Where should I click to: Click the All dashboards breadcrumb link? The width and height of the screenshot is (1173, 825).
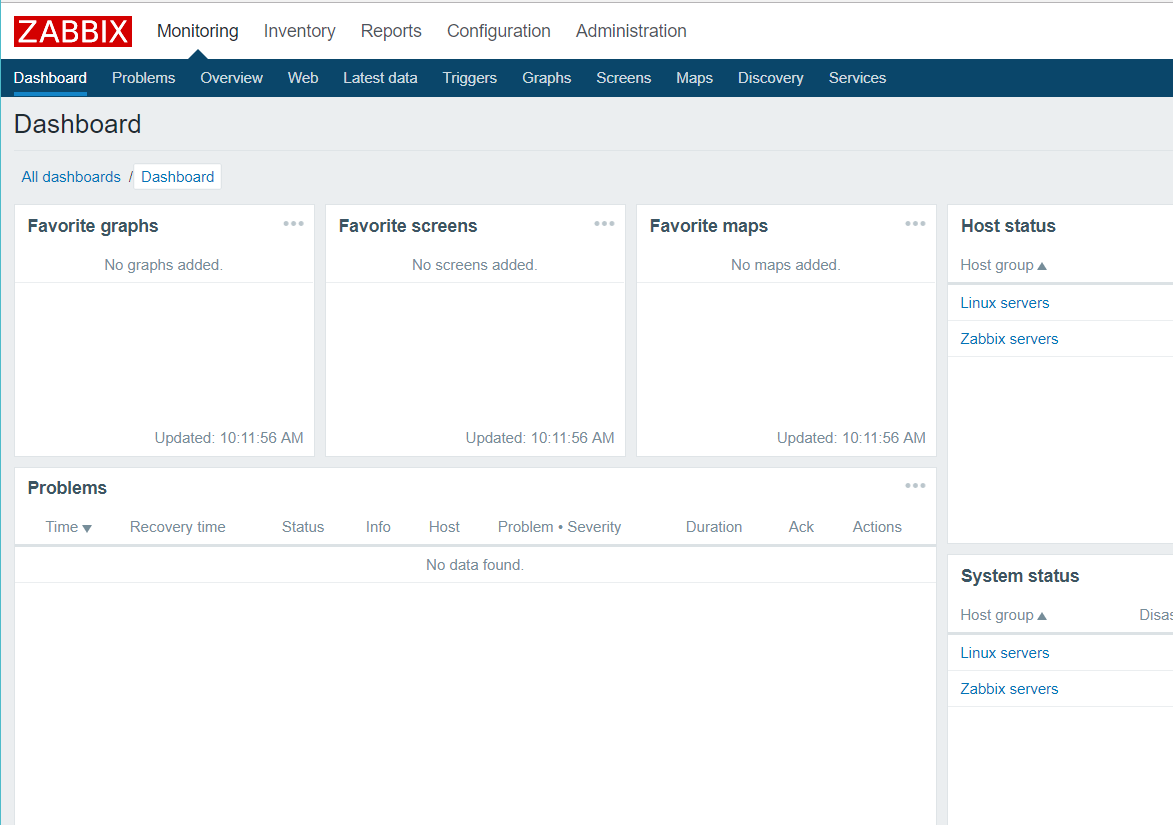click(71, 177)
